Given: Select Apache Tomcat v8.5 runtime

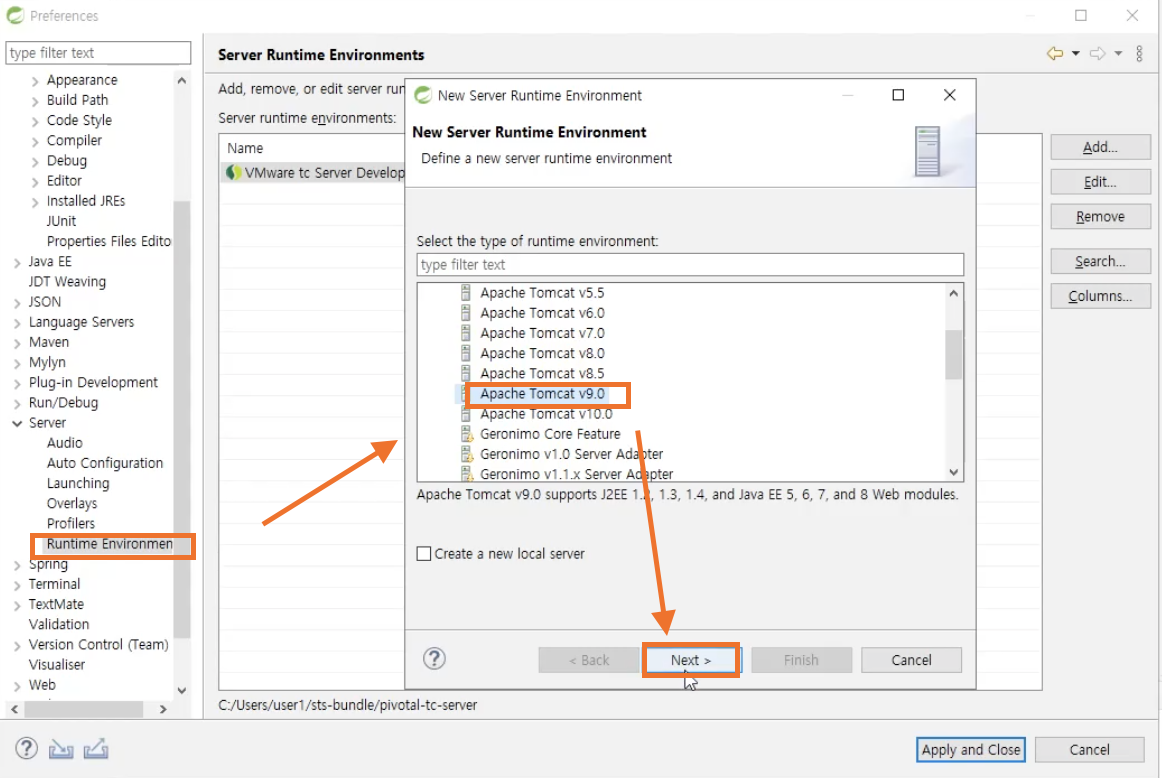Looking at the screenshot, I should [542, 373].
